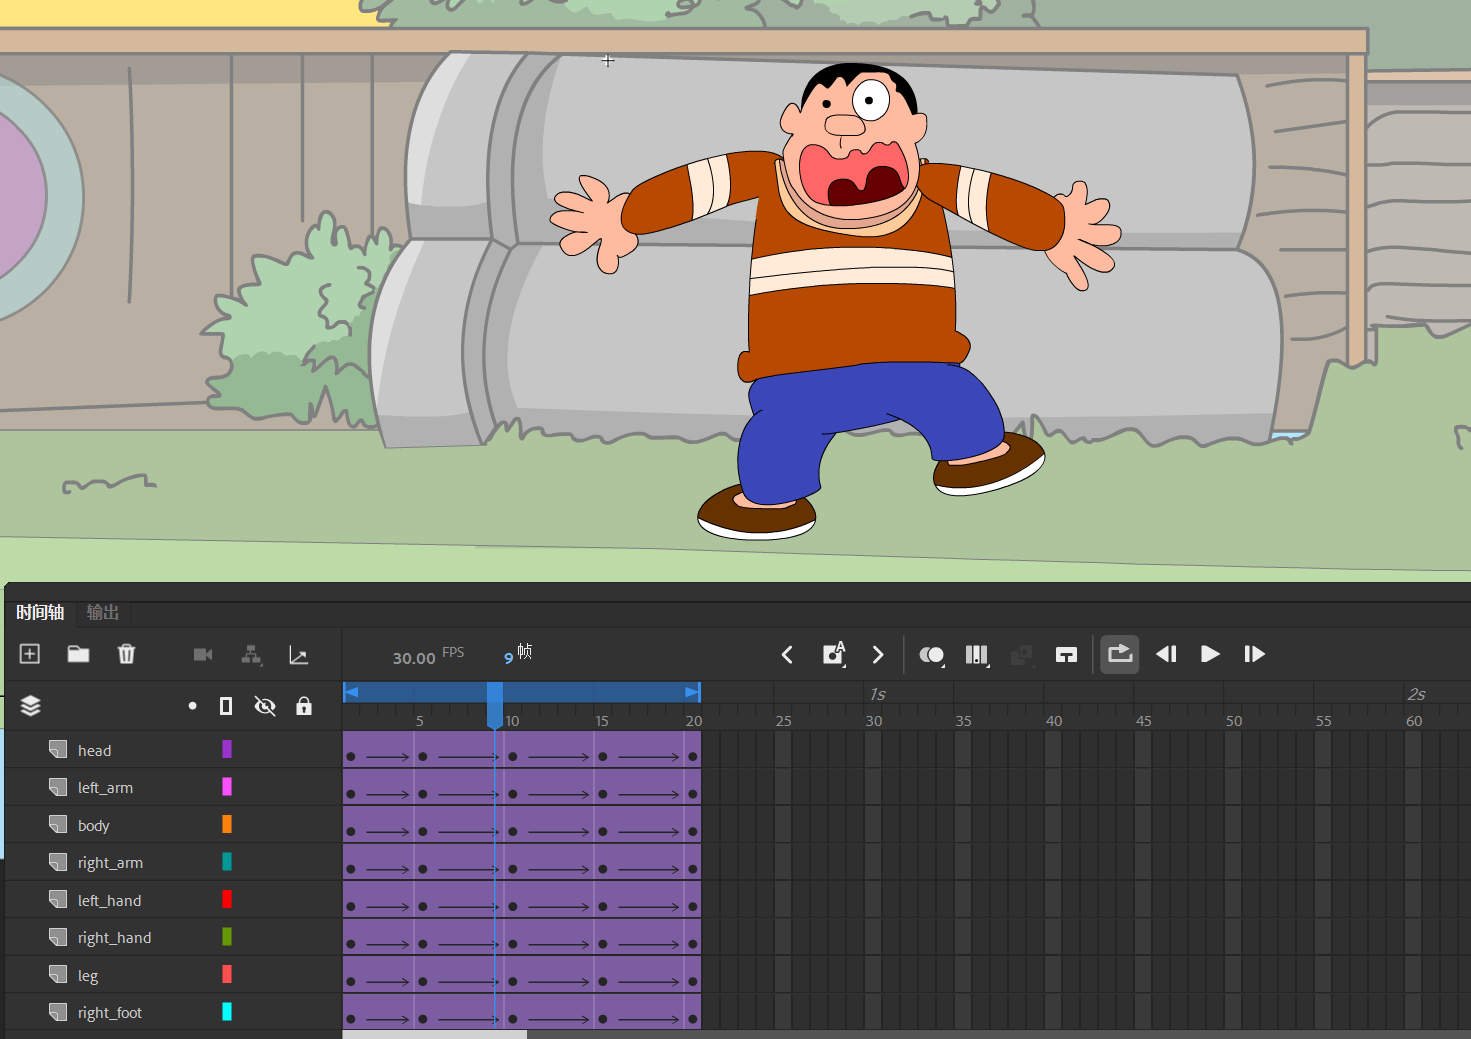Lock all layers

tap(304, 706)
